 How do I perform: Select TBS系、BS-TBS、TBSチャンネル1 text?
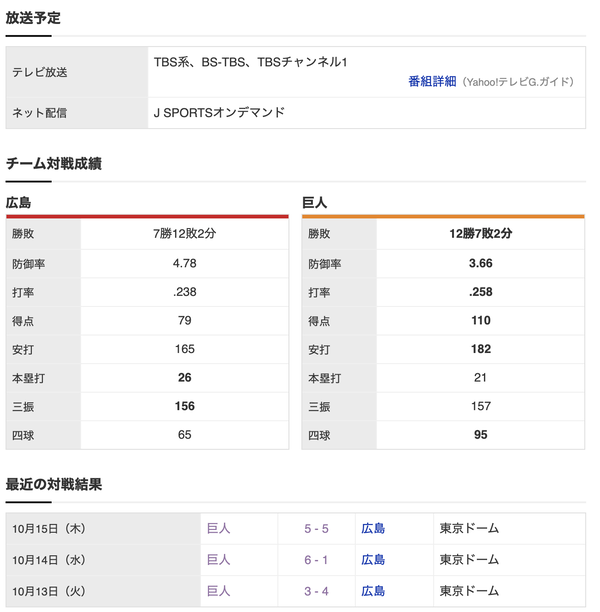coord(250,62)
